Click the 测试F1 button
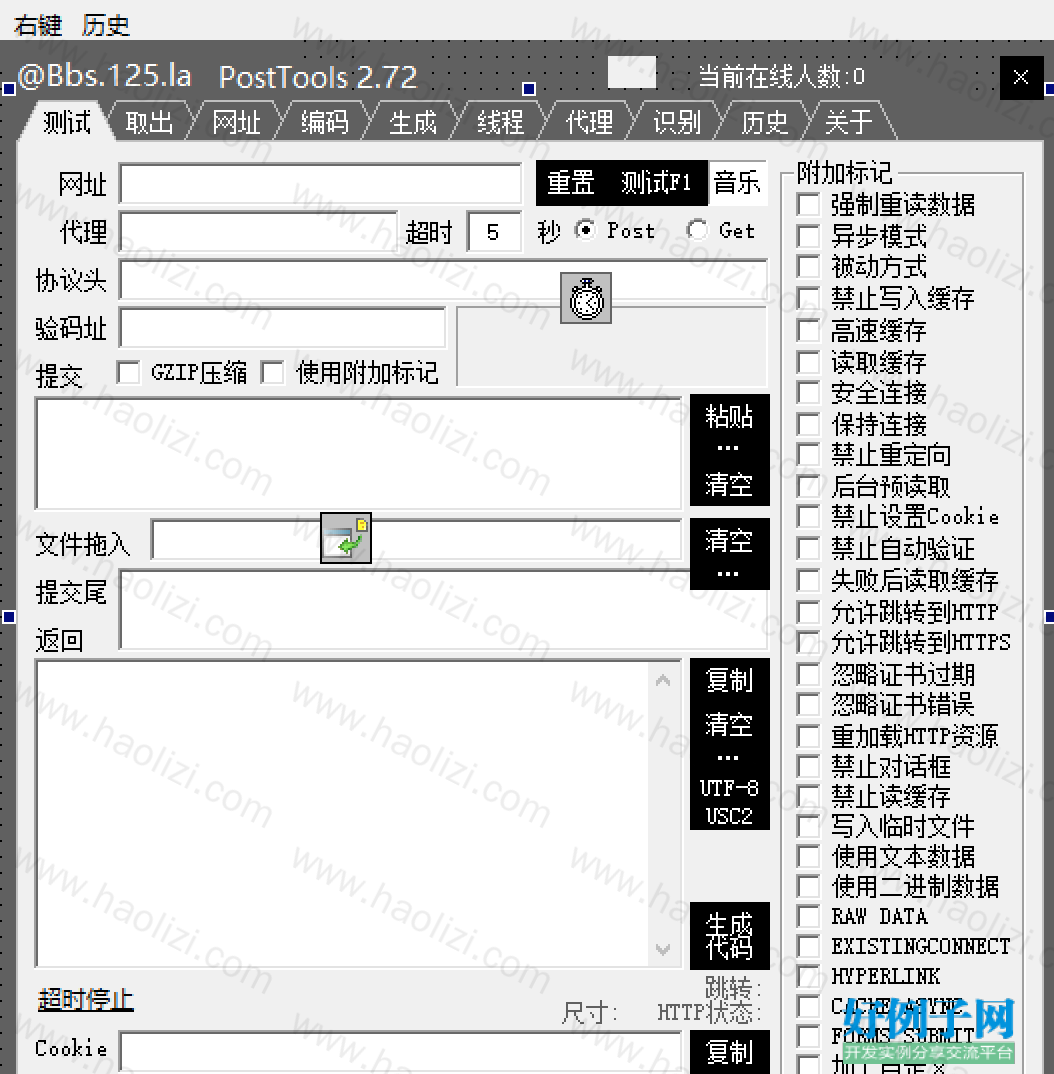 (656, 183)
